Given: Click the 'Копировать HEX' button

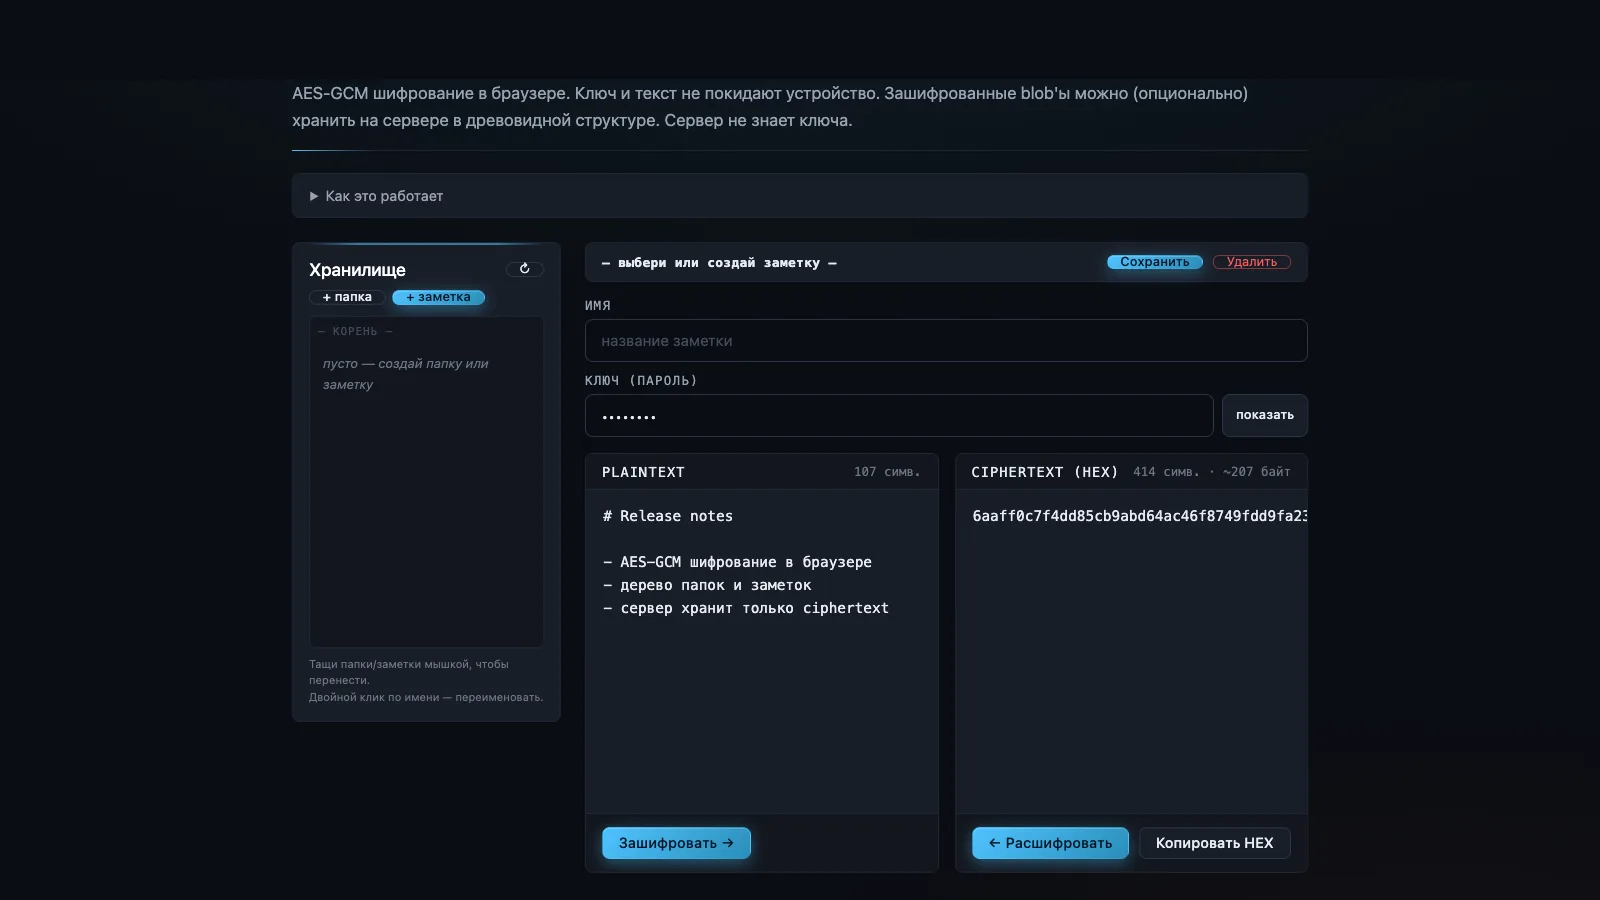Looking at the screenshot, I should pyautogui.click(x=1215, y=843).
